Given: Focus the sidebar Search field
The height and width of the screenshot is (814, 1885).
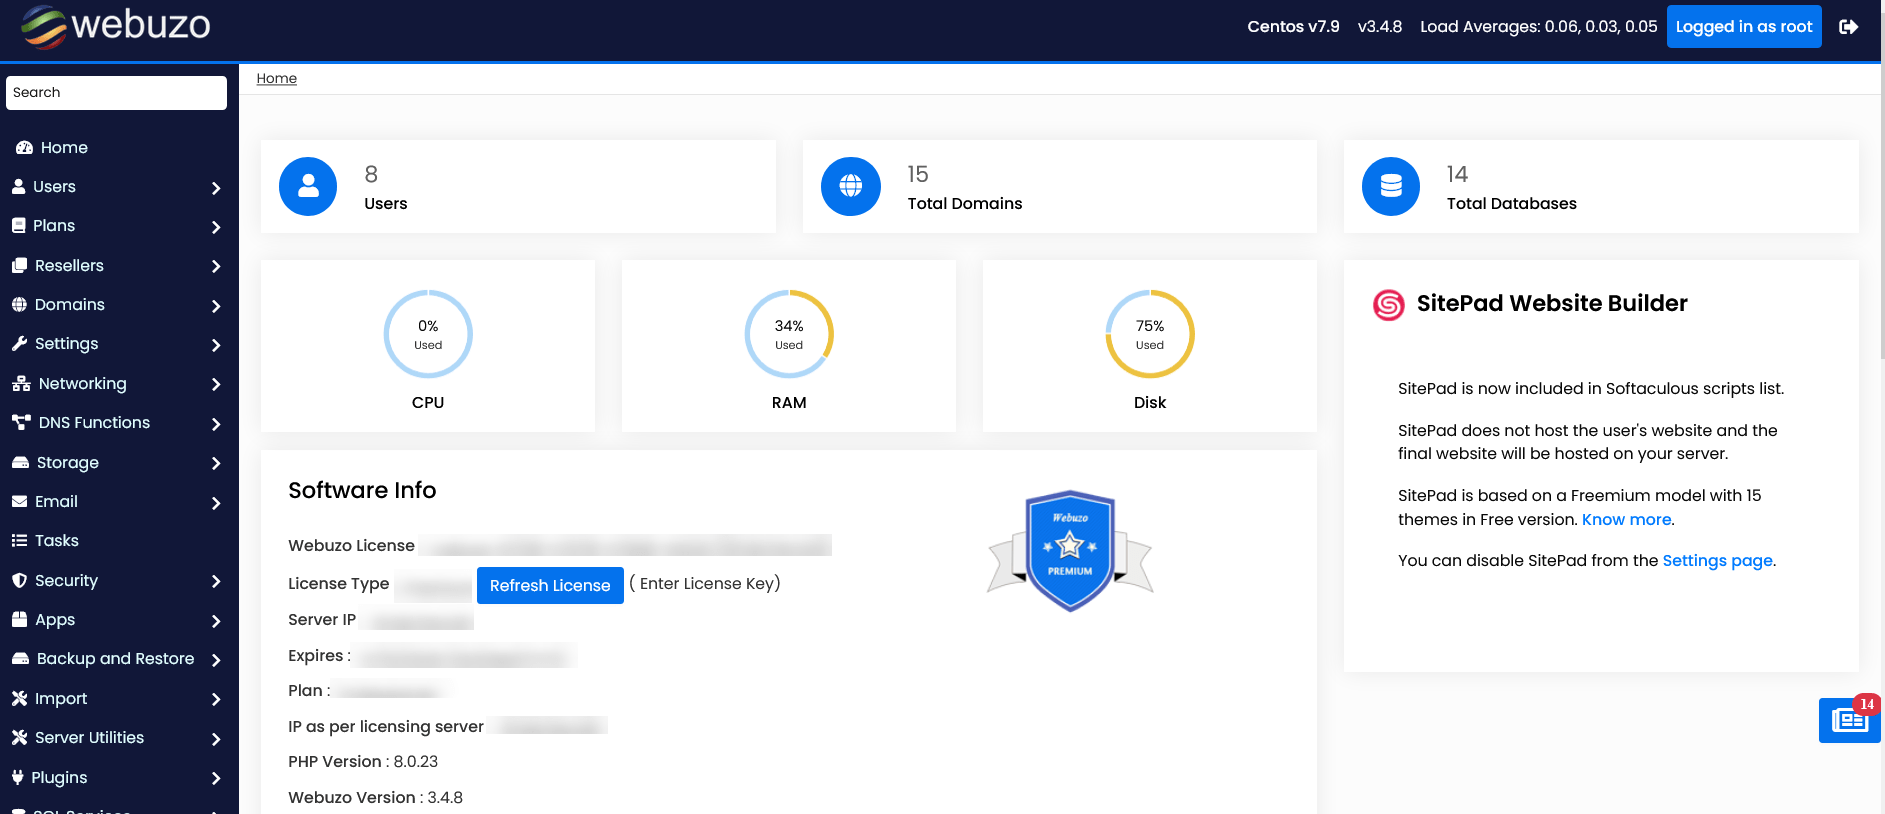Looking at the screenshot, I should coord(116,93).
